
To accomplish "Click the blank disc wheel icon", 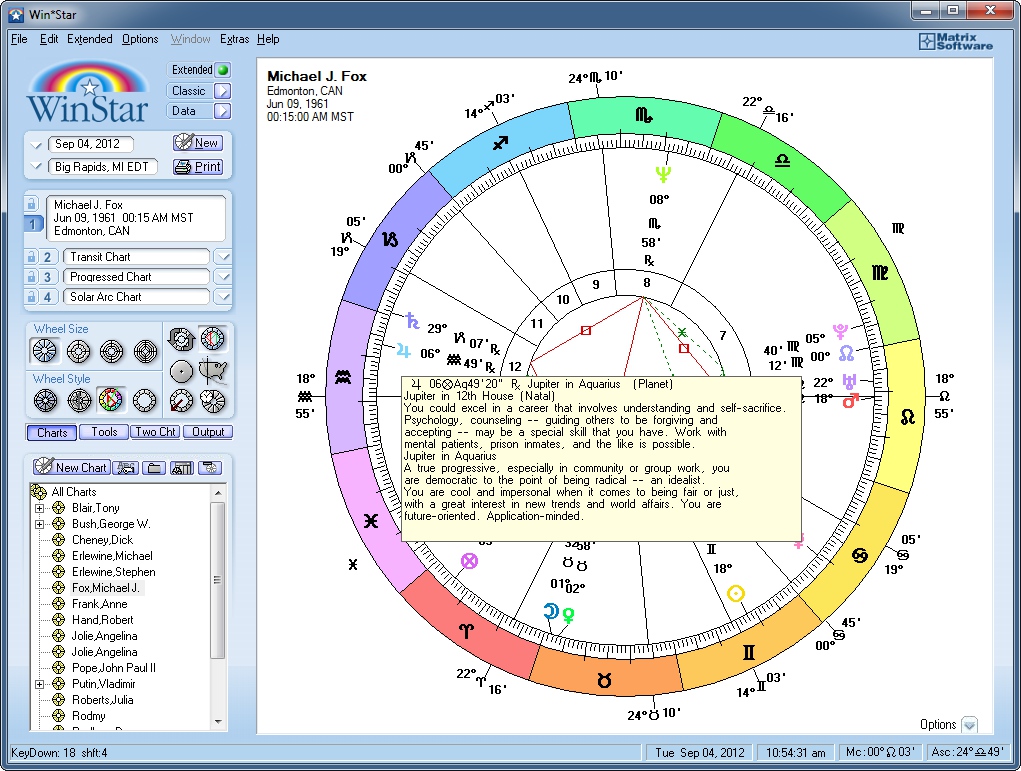I will click(x=181, y=371).
